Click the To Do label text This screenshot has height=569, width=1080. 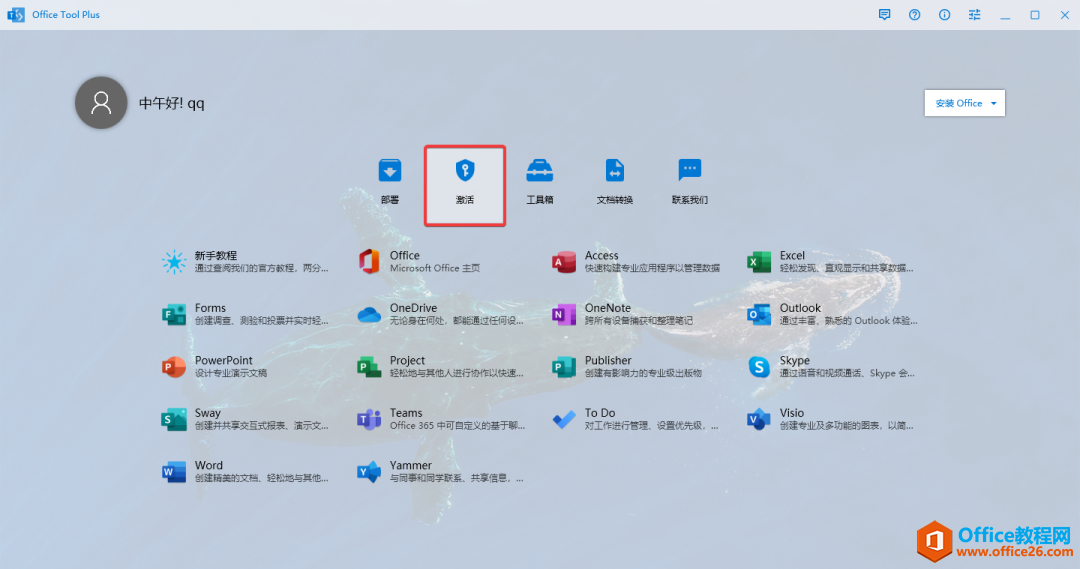600,413
